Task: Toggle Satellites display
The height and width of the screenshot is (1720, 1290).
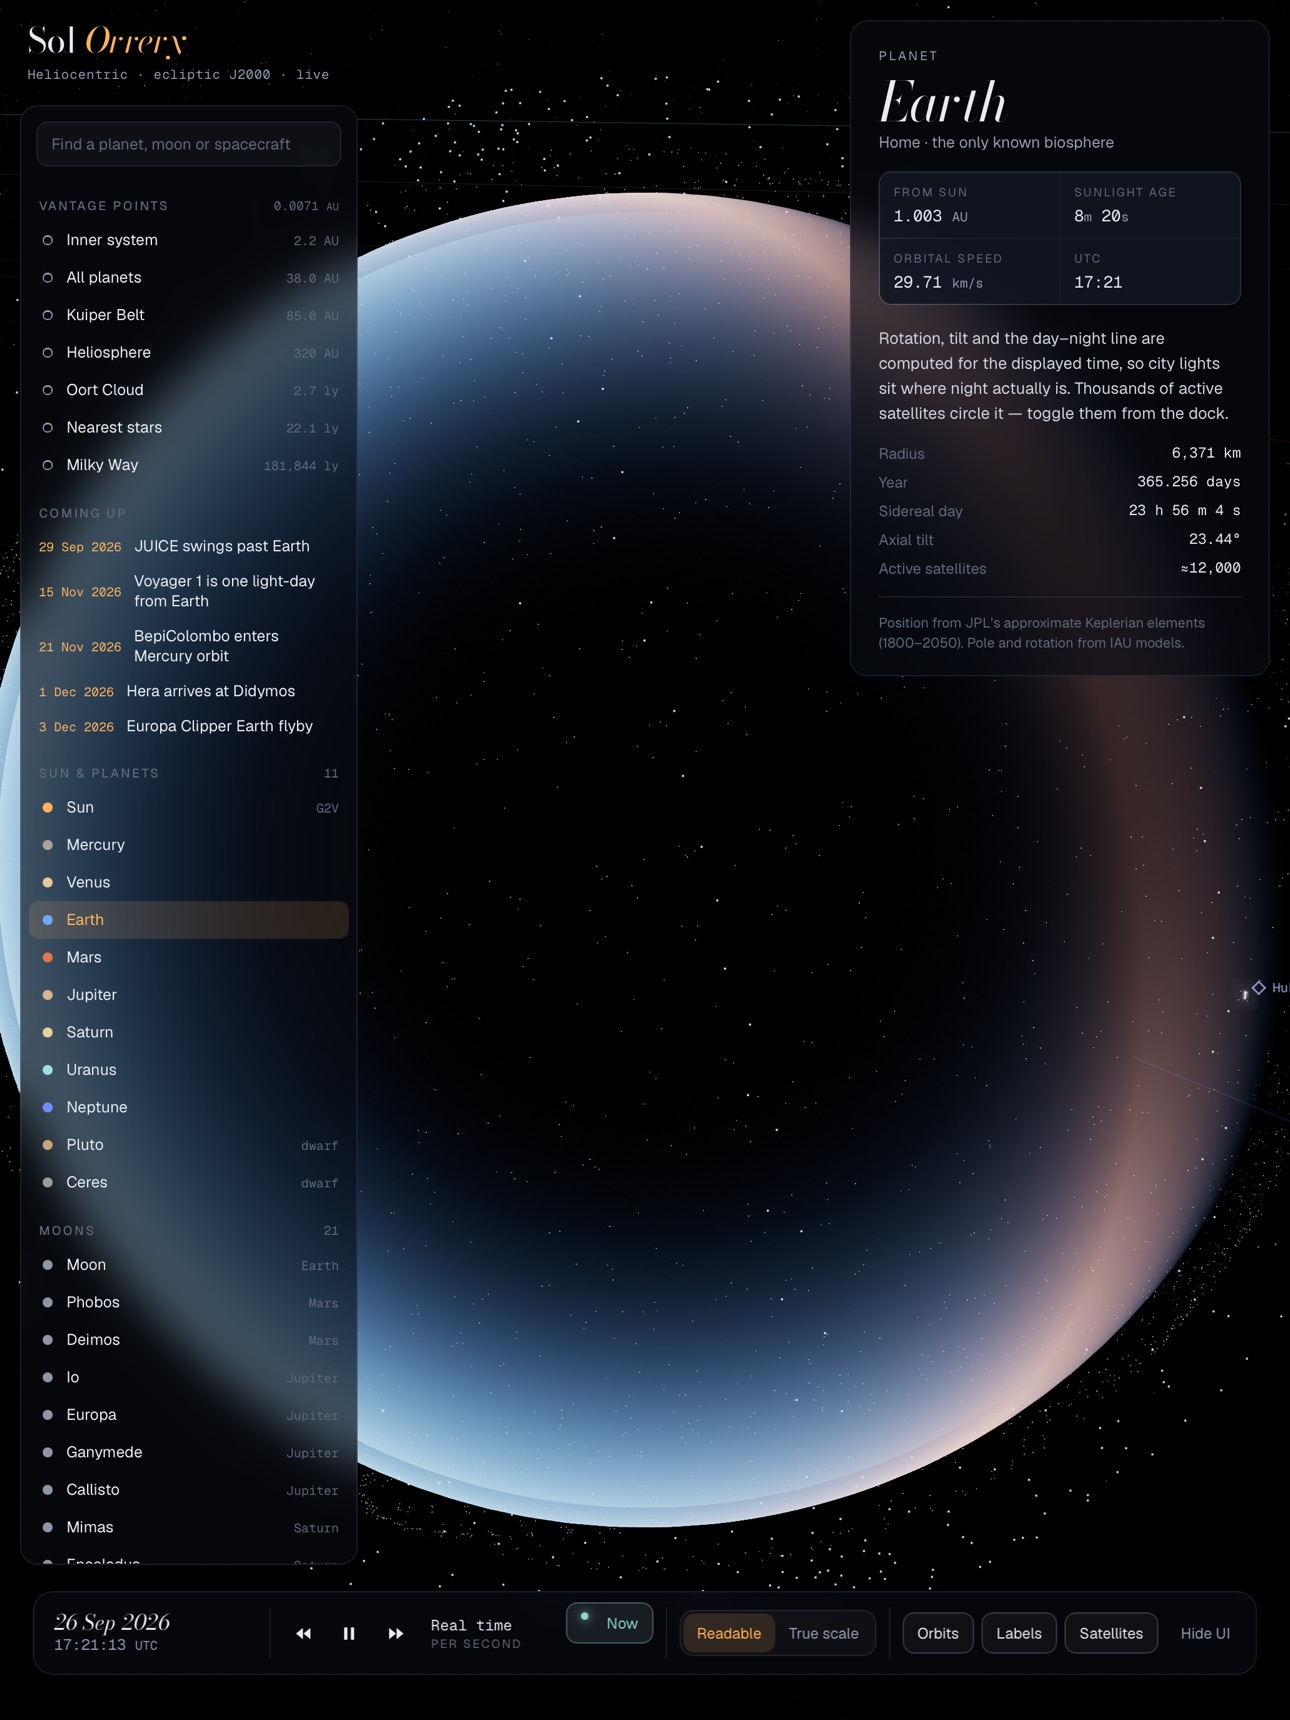Action: pos(1111,1633)
